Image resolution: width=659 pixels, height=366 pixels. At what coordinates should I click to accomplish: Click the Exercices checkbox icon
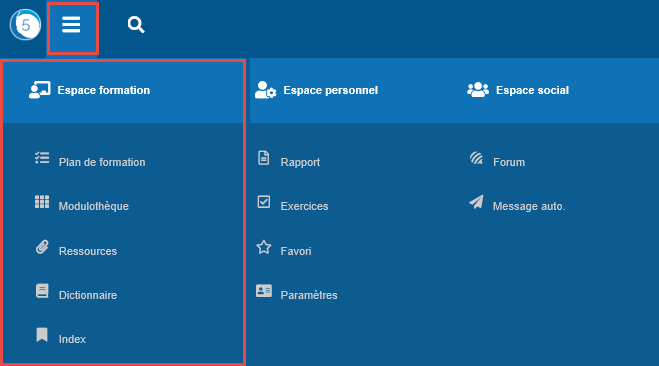click(x=264, y=202)
